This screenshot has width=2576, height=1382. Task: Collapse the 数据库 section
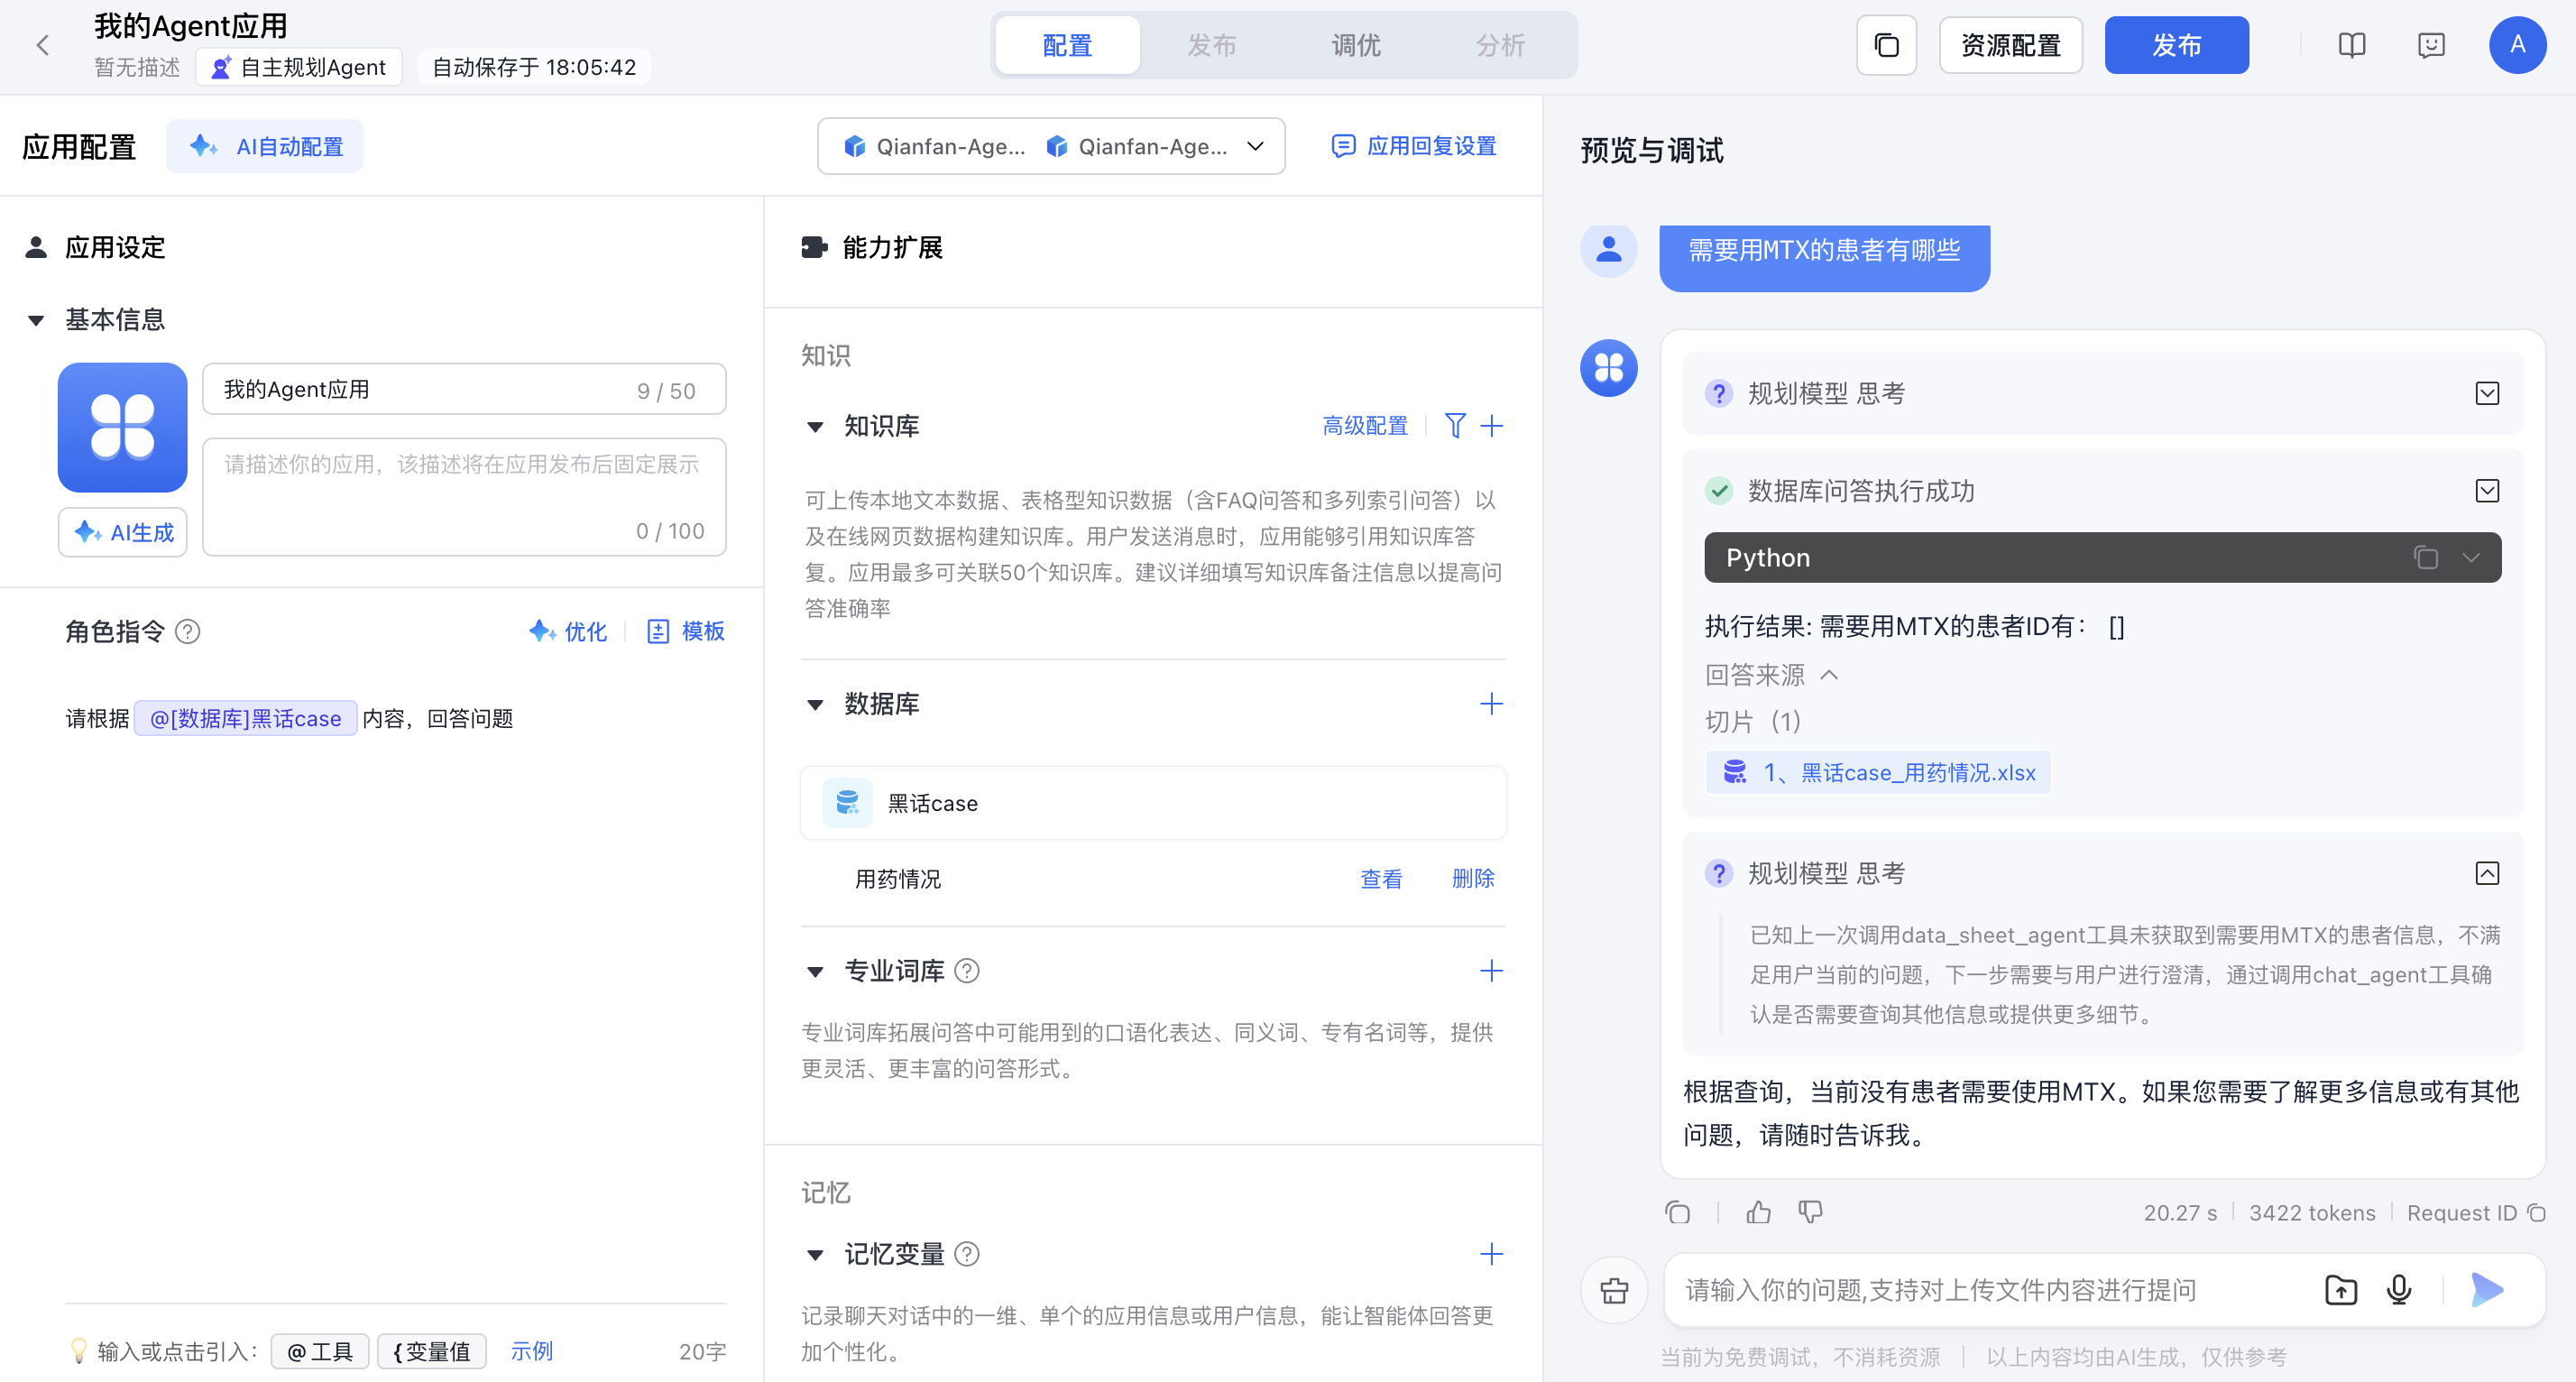pos(815,705)
